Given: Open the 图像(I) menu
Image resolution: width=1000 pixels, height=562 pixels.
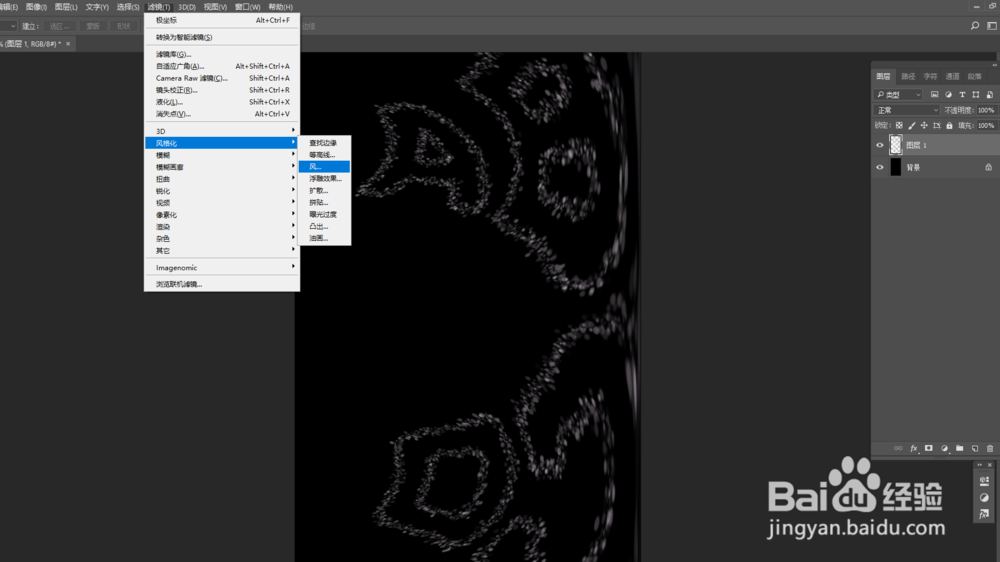Looking at the screenshot, I should click(x=36, y=7).
